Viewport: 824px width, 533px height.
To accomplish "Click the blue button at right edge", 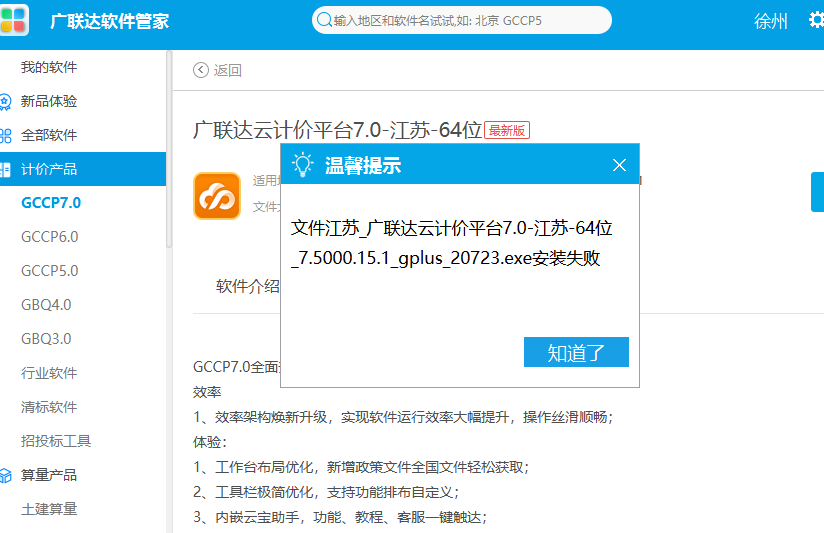I will coord(818,192).
